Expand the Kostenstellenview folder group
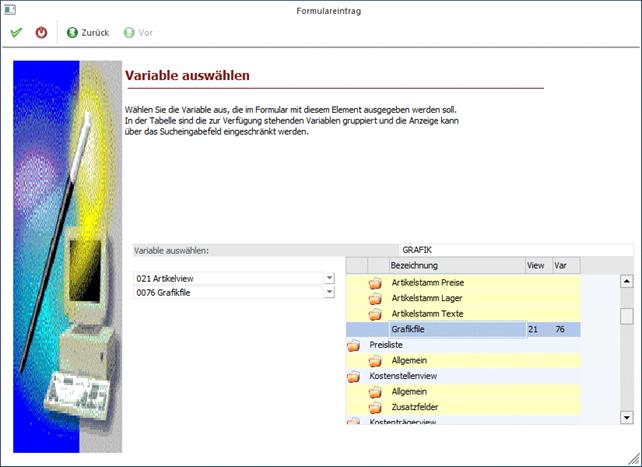This screenshot has width=642, height=467. point(353,376)
